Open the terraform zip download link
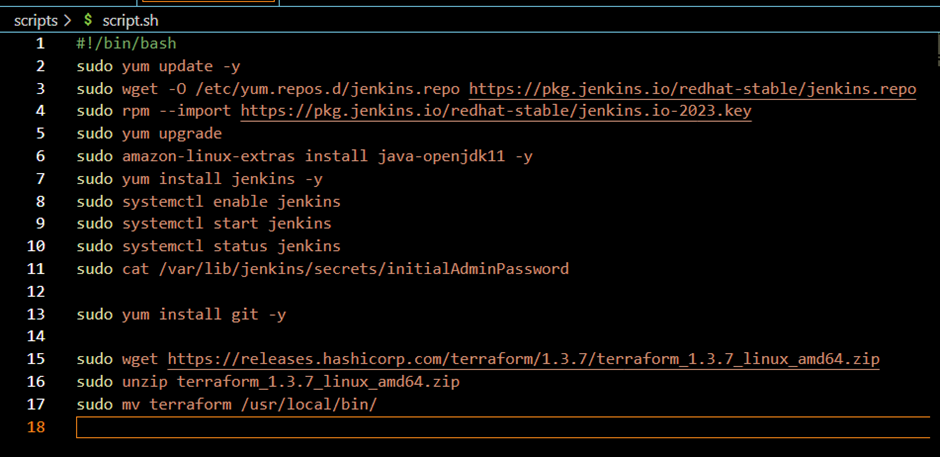 pyautogui.click(x=523, y=358)
